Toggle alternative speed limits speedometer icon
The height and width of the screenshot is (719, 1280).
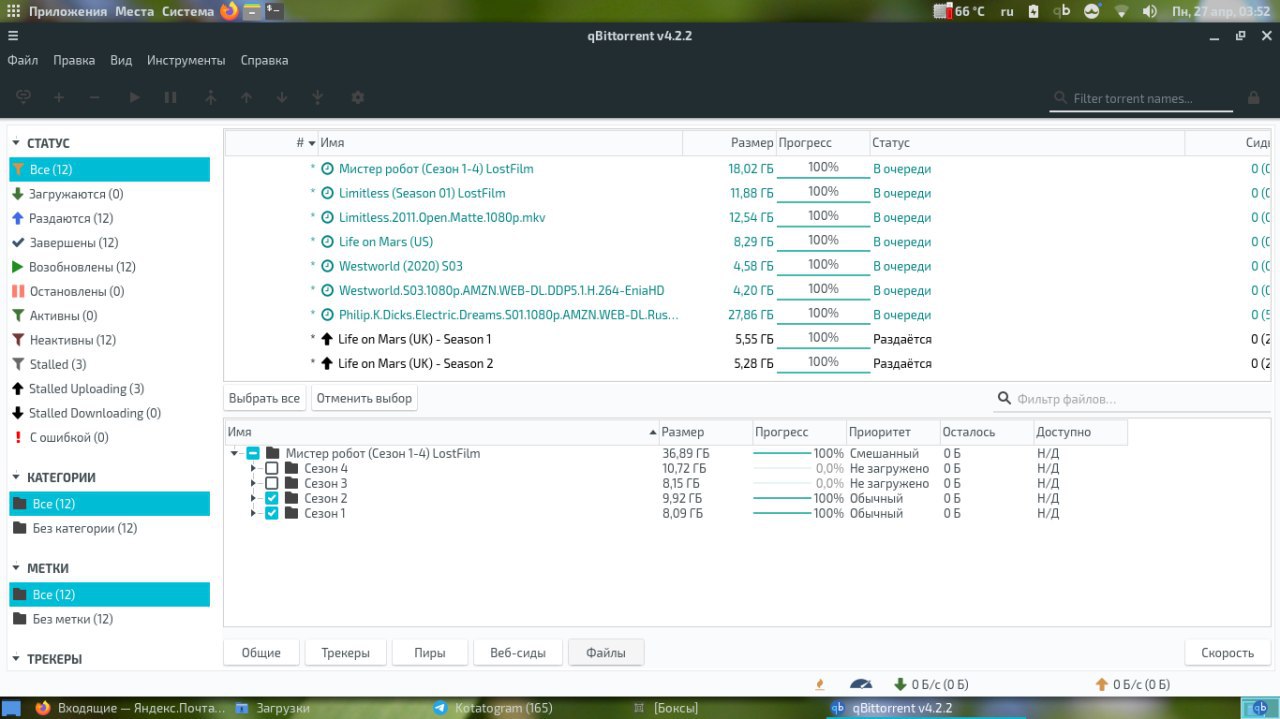click(861, 684)
